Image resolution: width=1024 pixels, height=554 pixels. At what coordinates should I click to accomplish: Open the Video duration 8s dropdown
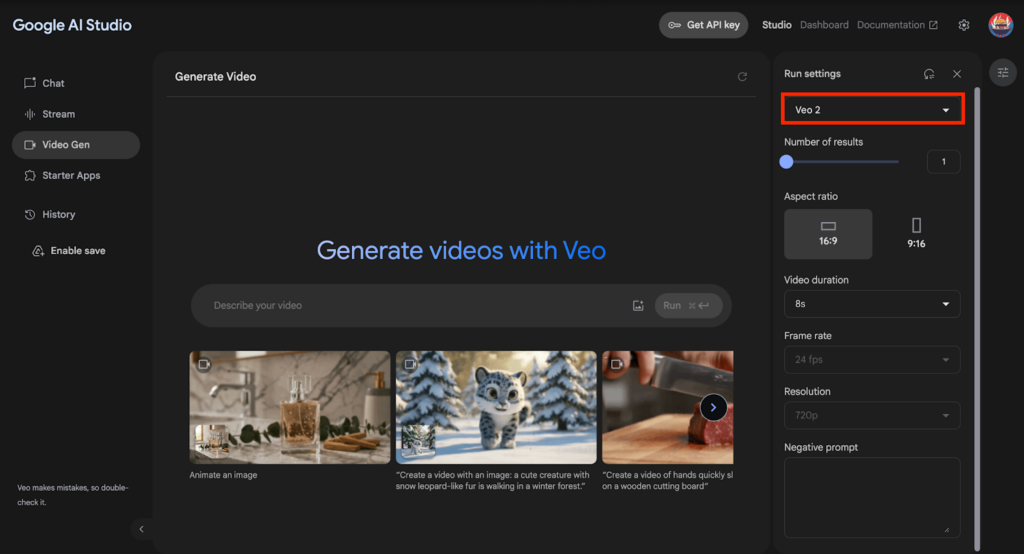tap(872, 304)
